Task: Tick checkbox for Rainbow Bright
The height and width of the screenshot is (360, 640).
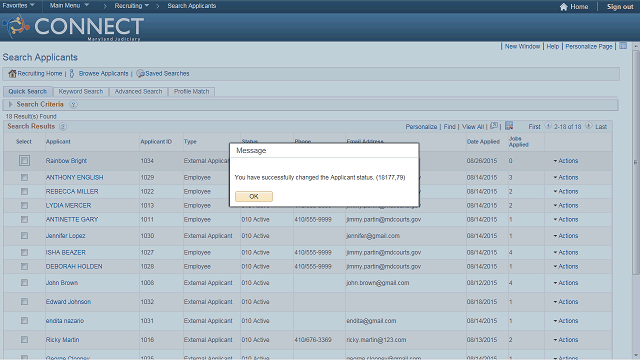Action: point(24,160)
